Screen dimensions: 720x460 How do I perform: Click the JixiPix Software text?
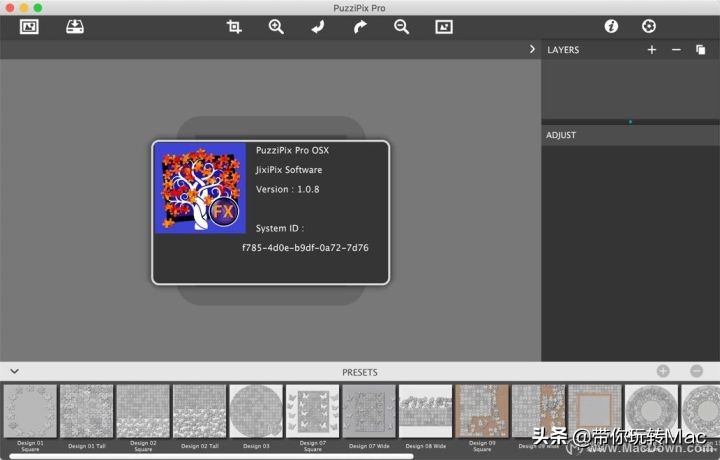point(289,170)
